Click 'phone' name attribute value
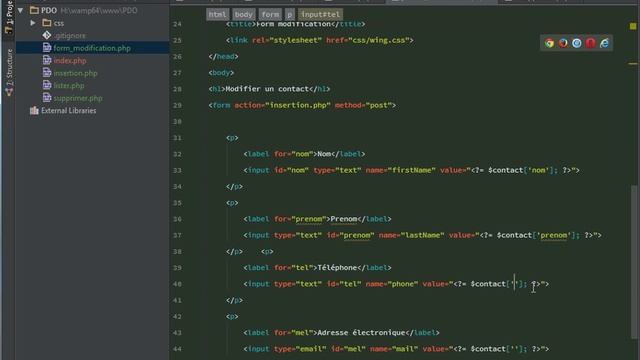640x360 pixels. (x=402, y=284)
